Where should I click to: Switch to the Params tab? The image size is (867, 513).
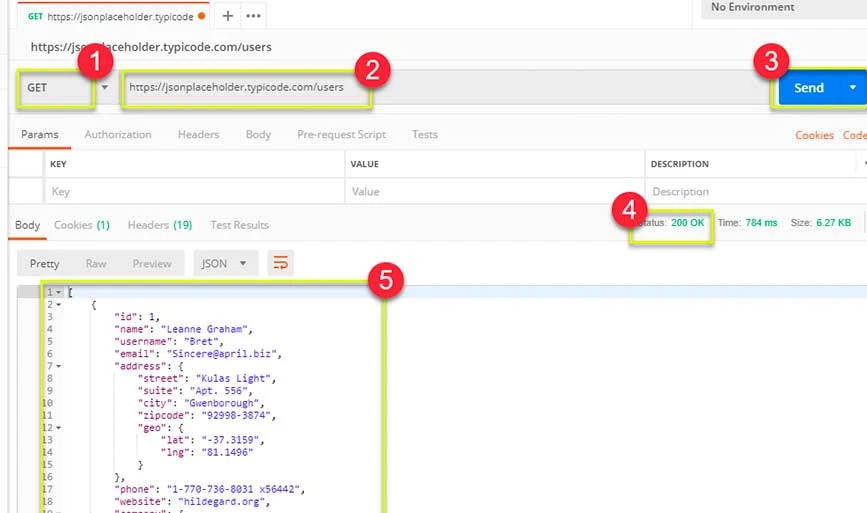click(40, 134)
